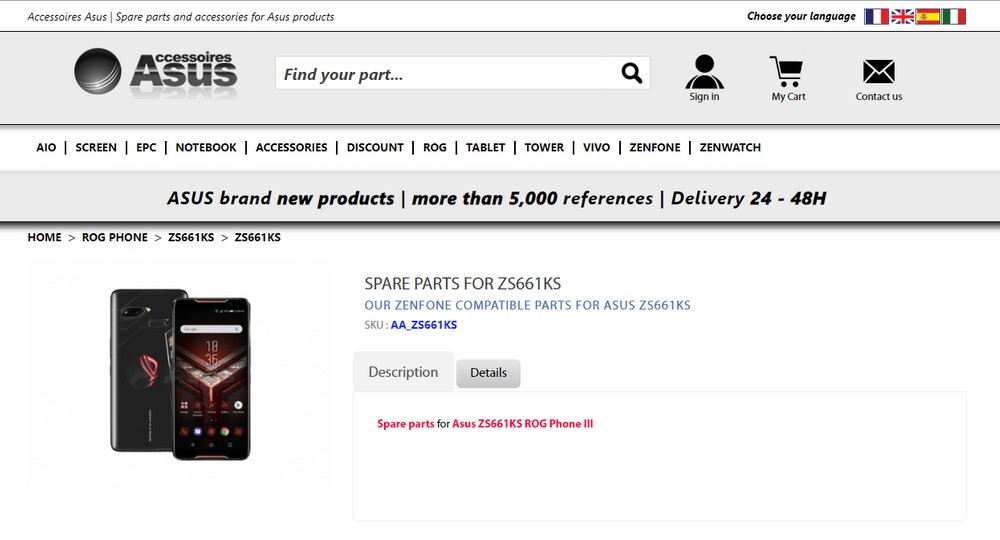This screenshot has height=540, width=1000.
Task: Open the ZENWATCH menu category
Action: pos(730,147)
